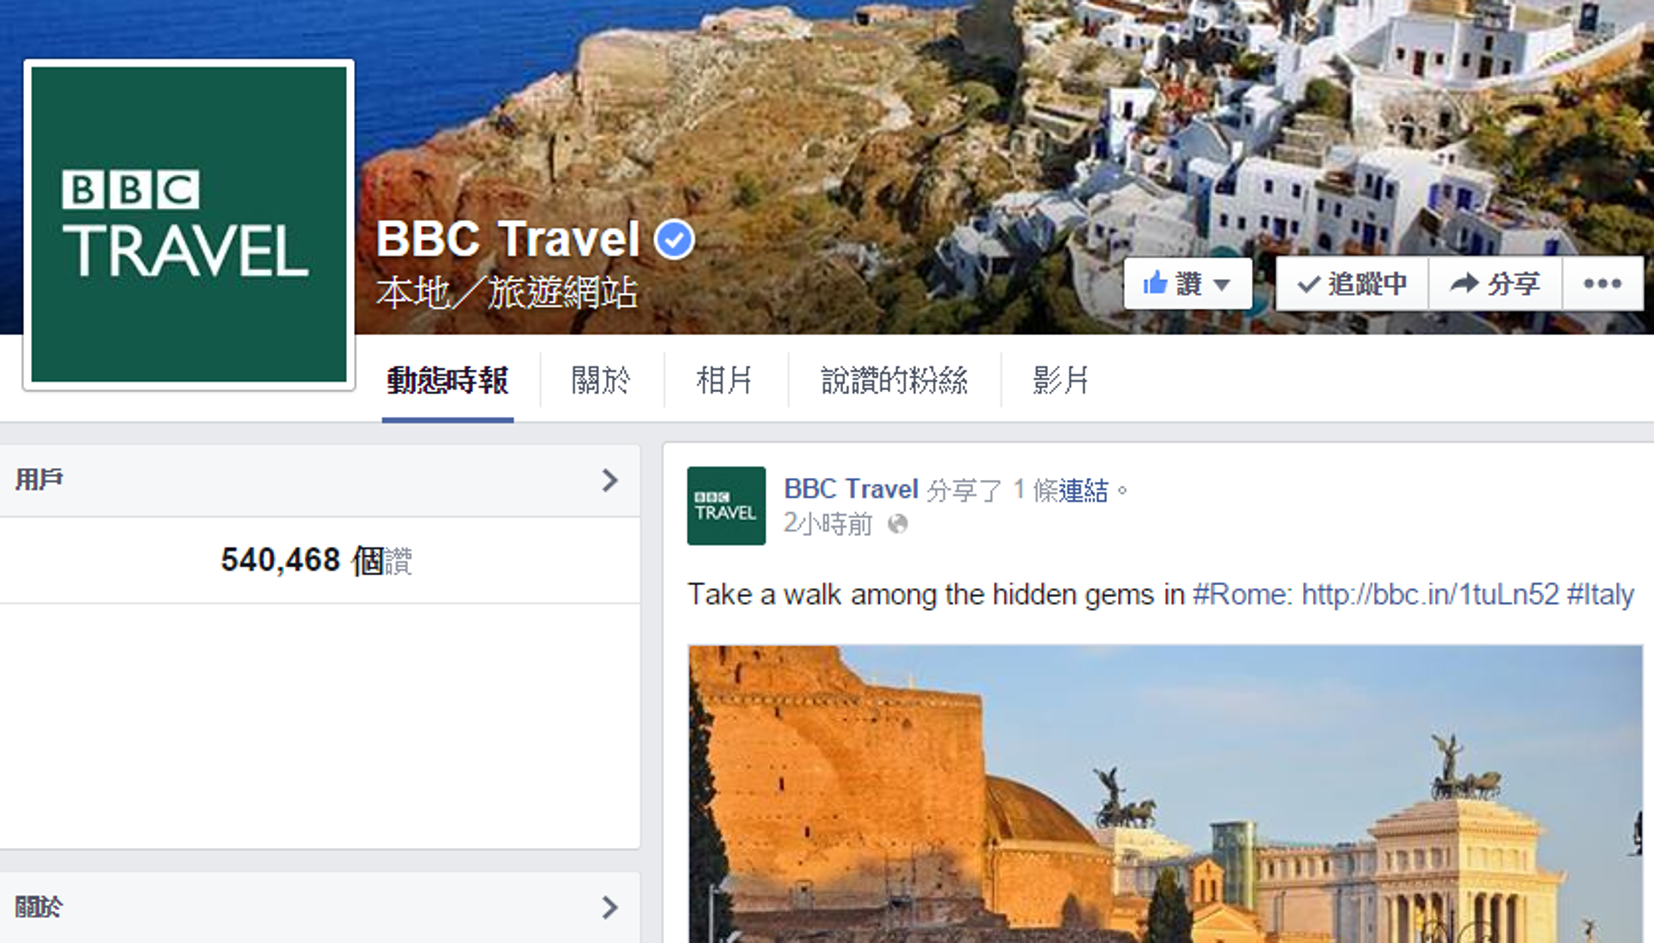Click the globe public privacy icon
Image resolution: width=1654 pixels, height=943 pixels.
click(898, 524)
